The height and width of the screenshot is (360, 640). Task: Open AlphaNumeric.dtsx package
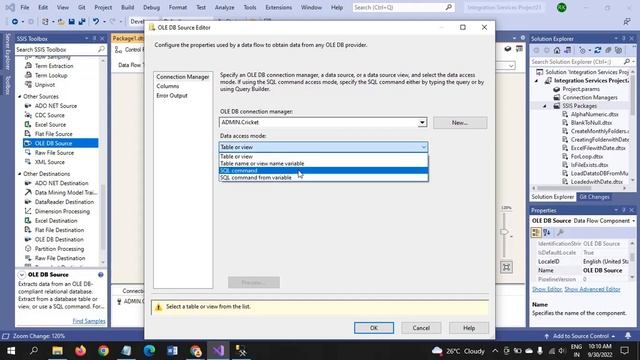coord(594,114)
